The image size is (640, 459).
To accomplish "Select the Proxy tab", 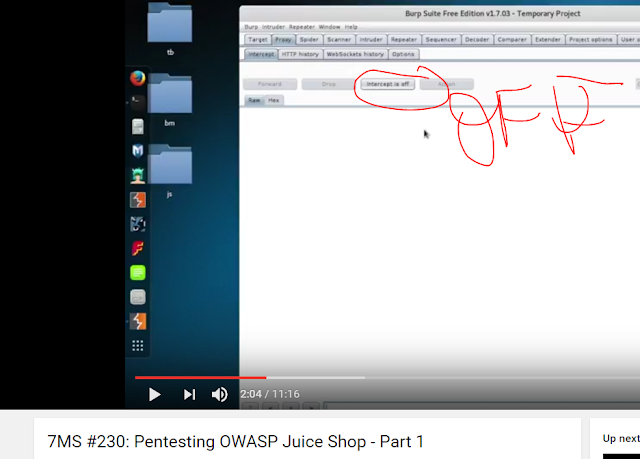I will [283, 40].
